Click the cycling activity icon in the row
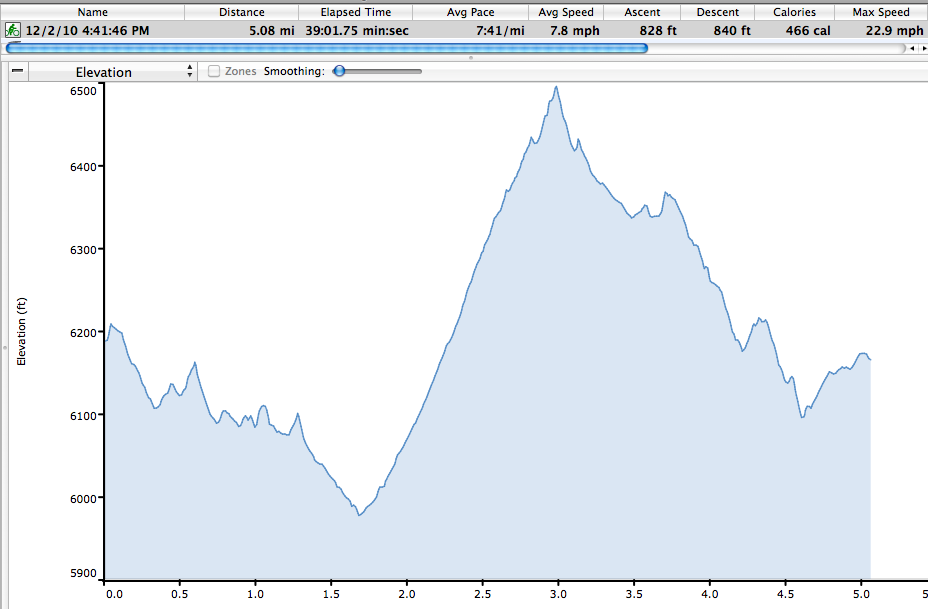928x609 pixels. (13, 31)
